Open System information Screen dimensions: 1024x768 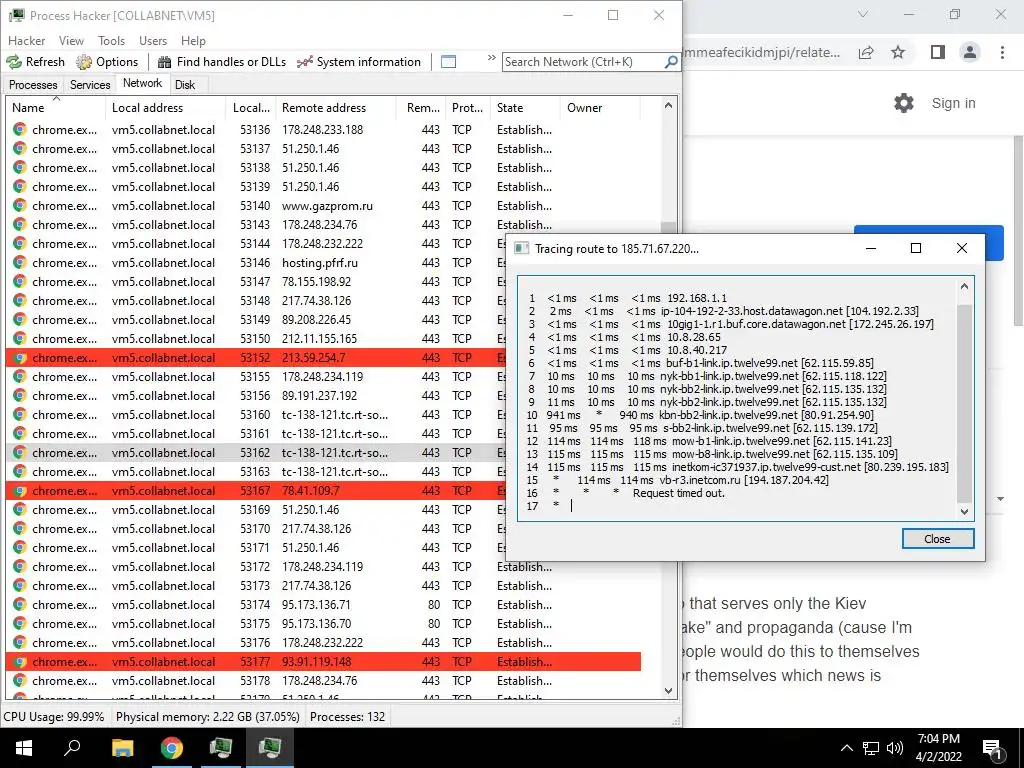click(359, 62)
